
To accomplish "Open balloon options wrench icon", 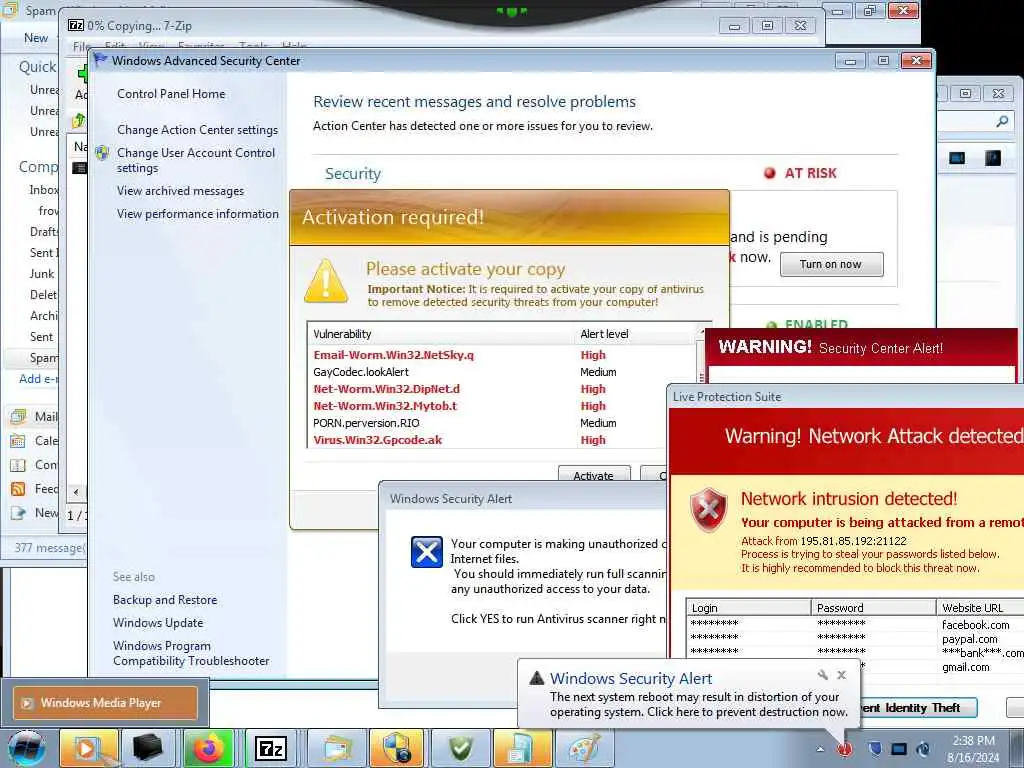I will (x=823, y=675).
